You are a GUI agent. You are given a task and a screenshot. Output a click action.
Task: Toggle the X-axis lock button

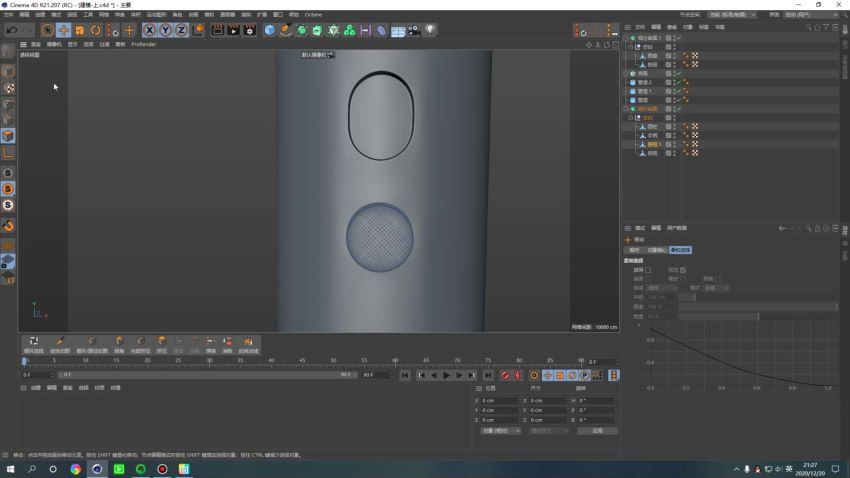pyautogui.click(x=149, y=30)
